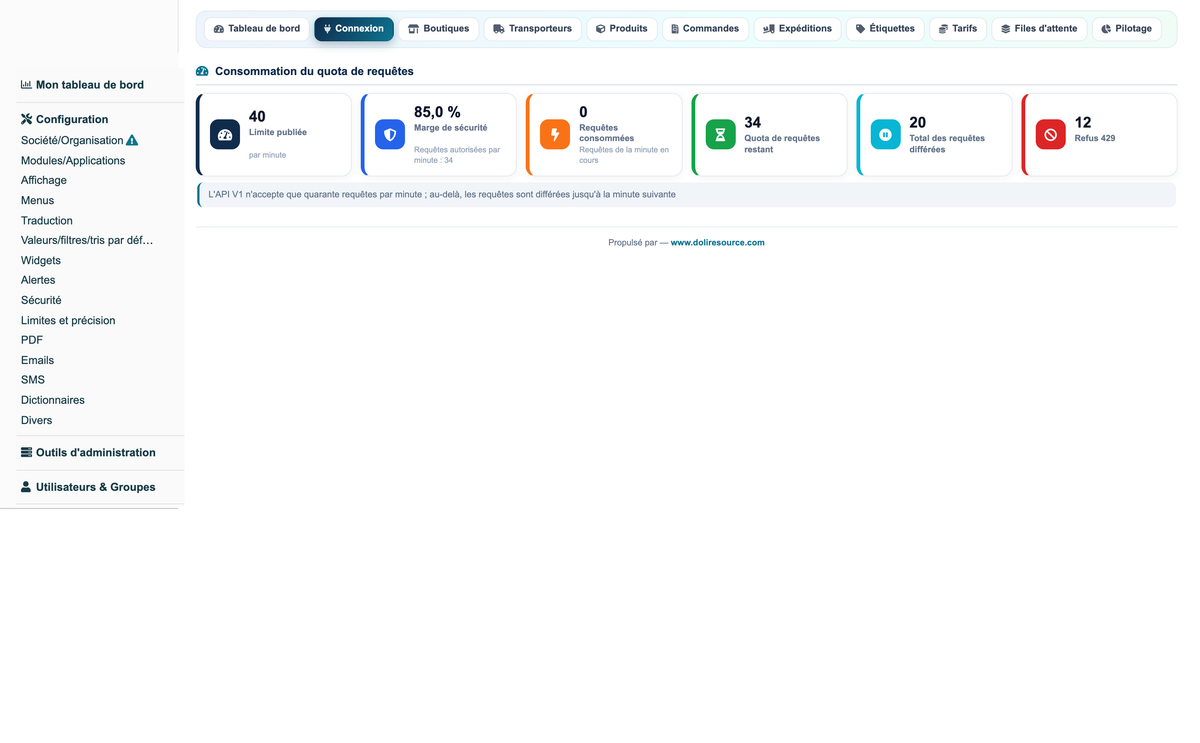Click the red ban icon on Refus 429 card
The width and height of the screenshot is (1200, 743).
point(1051,134)
